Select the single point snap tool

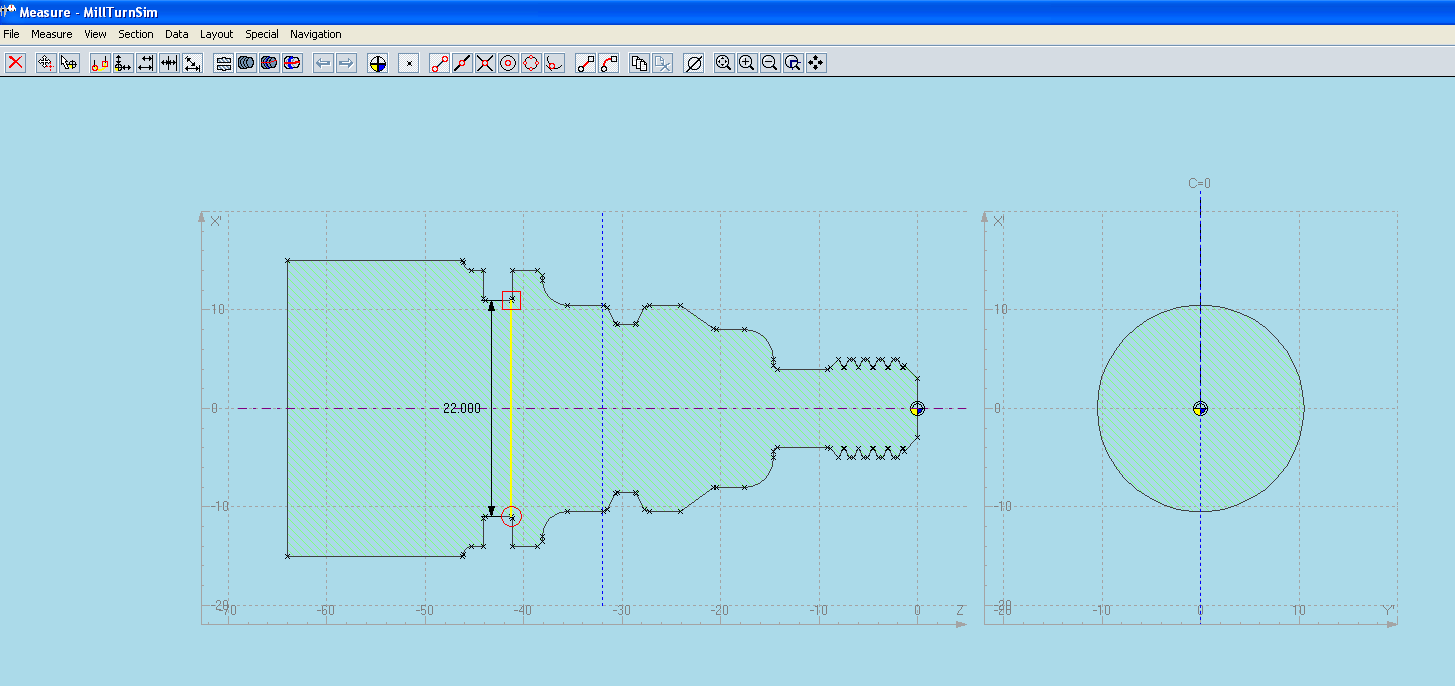[408, 63]
